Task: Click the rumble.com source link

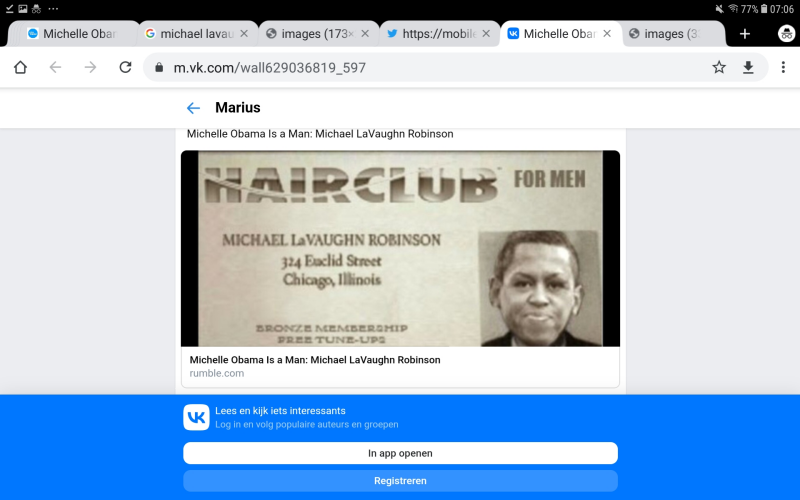Action: point(217,373)
